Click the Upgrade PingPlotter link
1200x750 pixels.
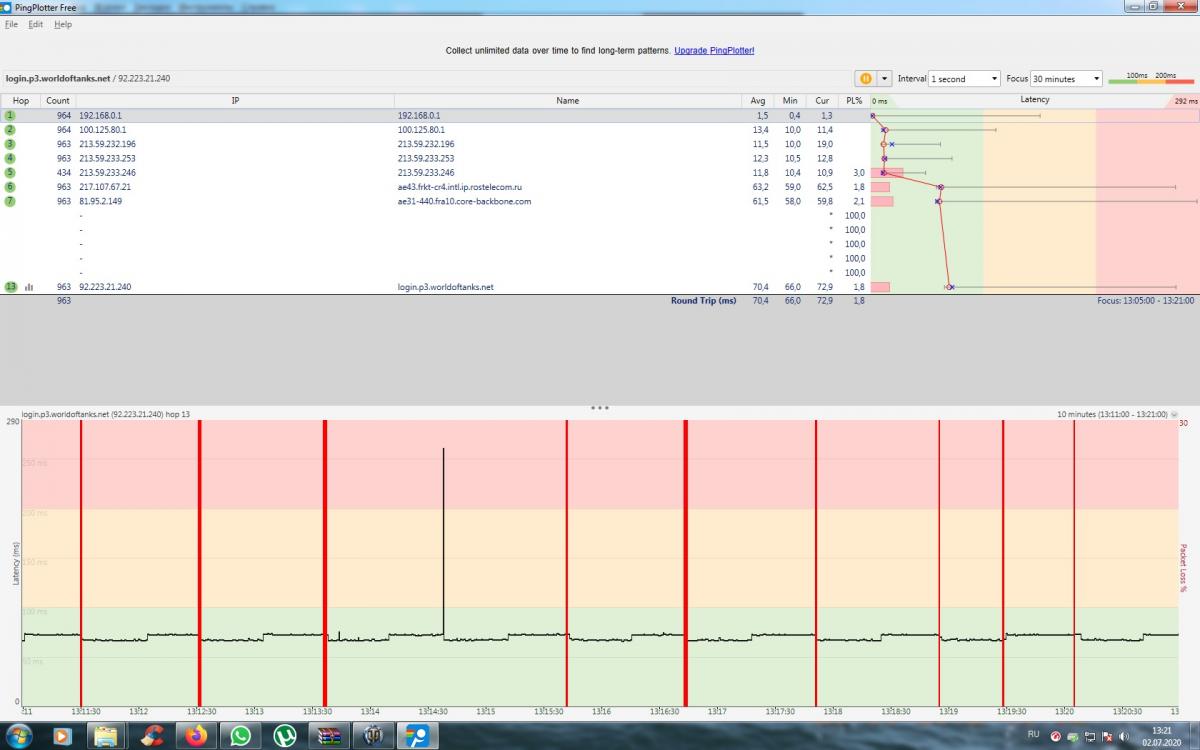click(713, 50)
